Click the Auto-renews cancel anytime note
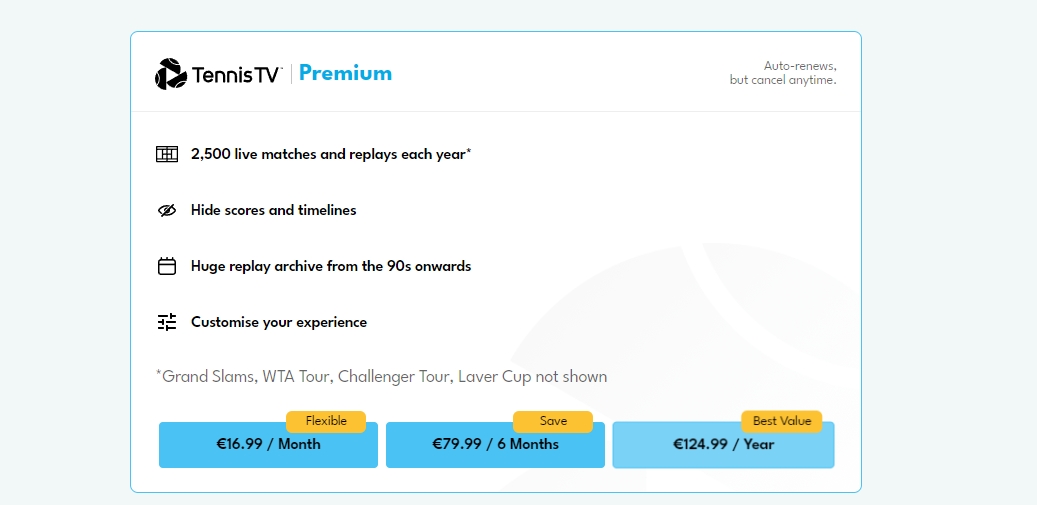Screen dimensions: 1037x505 point(783,73)
